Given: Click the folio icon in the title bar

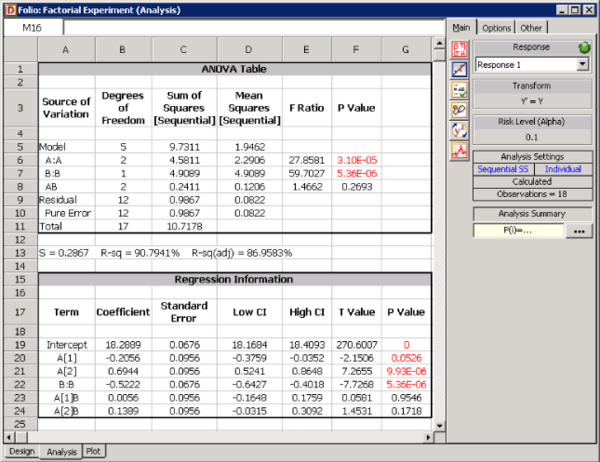Looking at the screenshot, I should 10,10.
